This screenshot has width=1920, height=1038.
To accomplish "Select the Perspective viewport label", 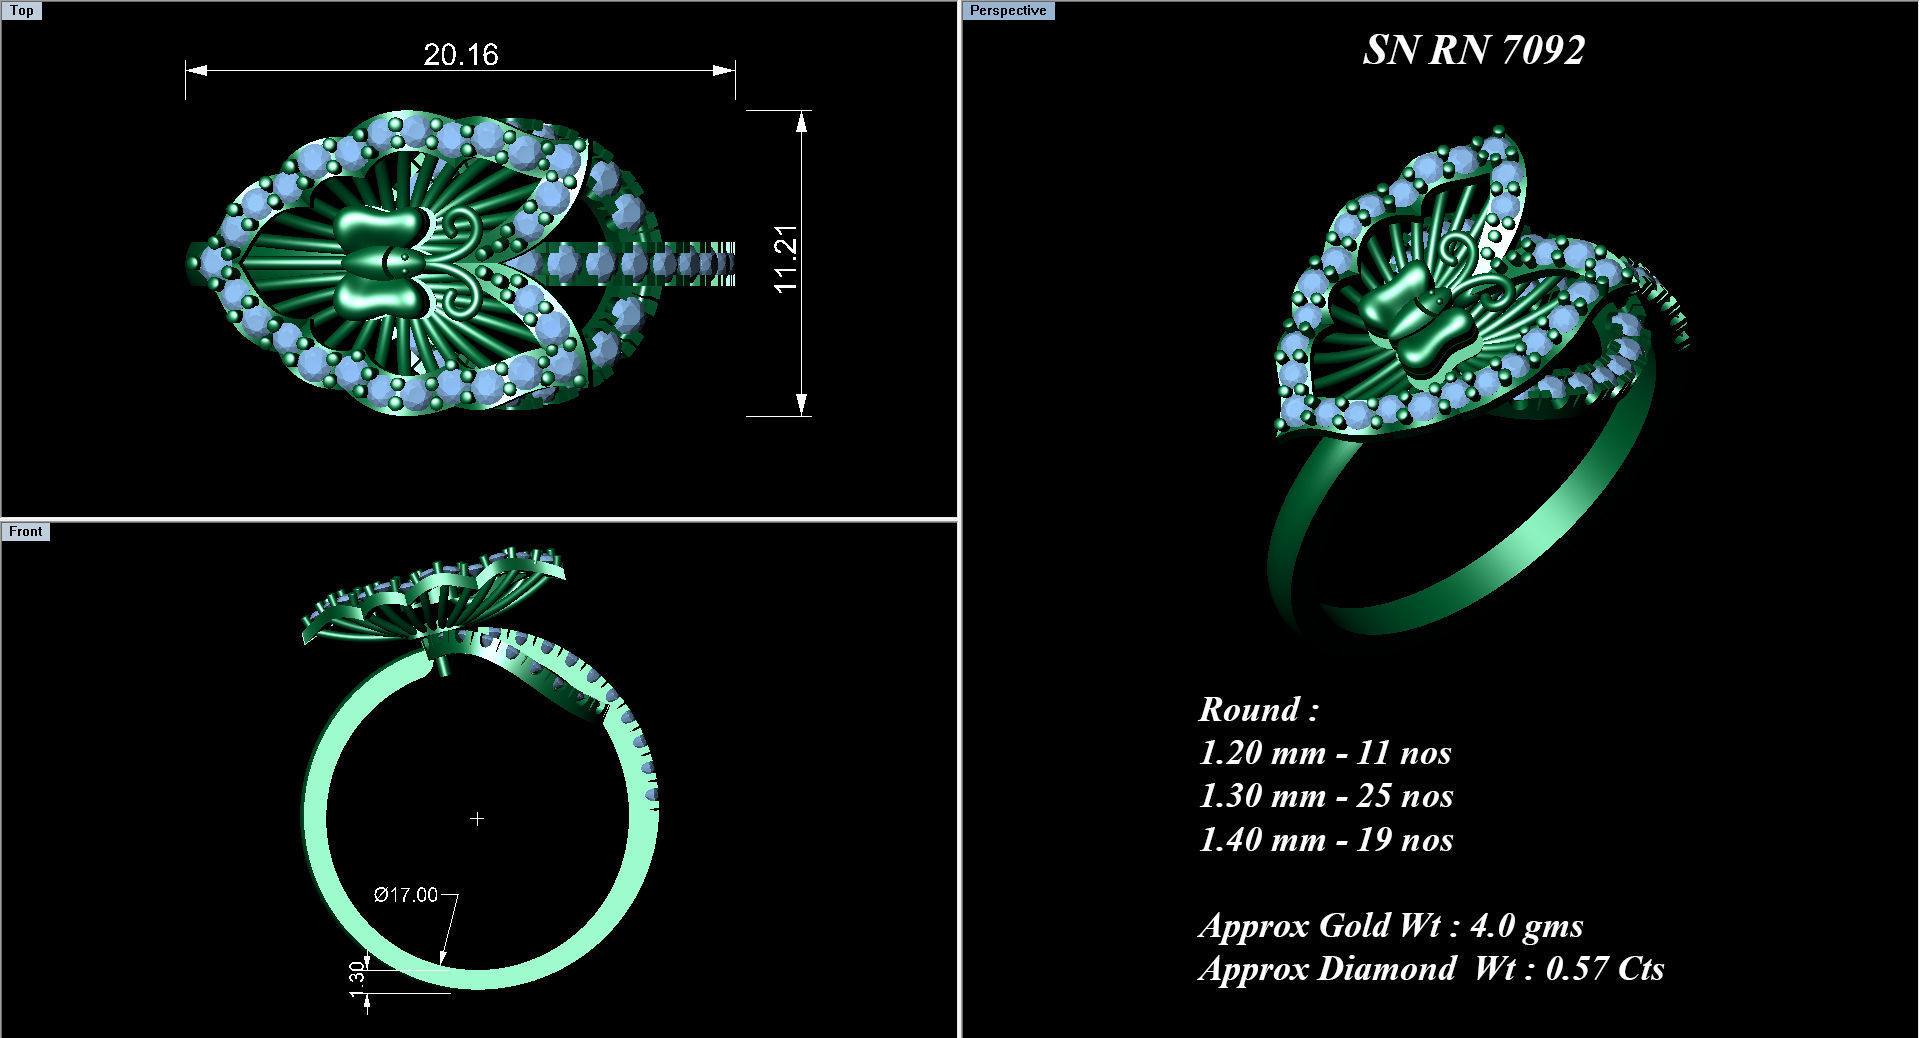I will (x=1008, y=11).
